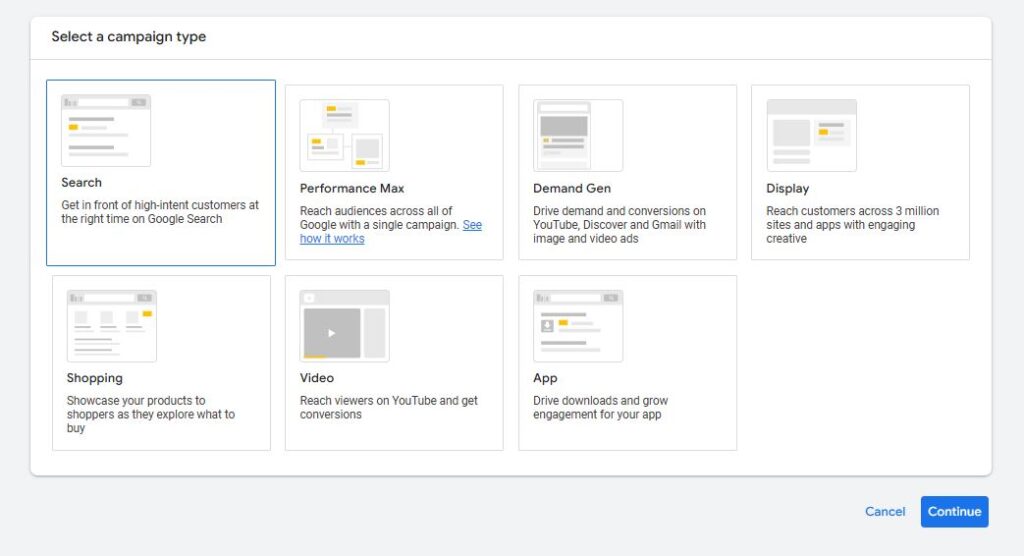Select the Search campaign type title
The image size is (1024, 556).
[81, 183]
